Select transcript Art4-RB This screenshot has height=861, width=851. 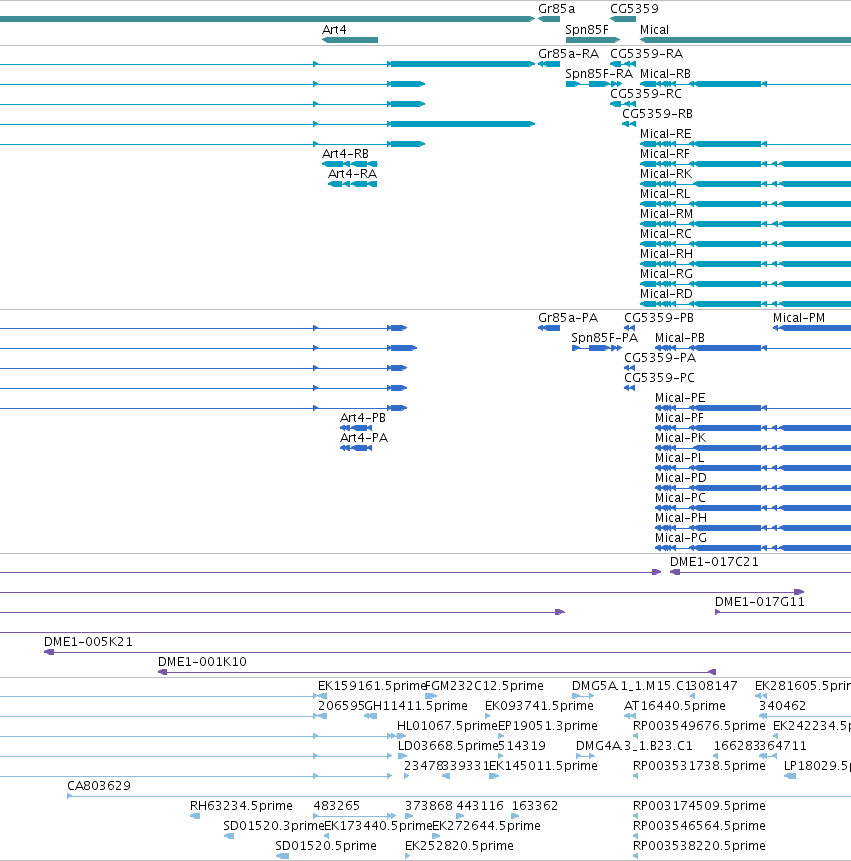(x=345, y=154)
